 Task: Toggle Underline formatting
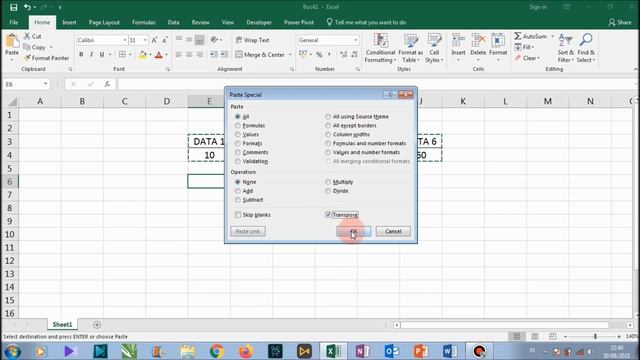pos(102,54)
